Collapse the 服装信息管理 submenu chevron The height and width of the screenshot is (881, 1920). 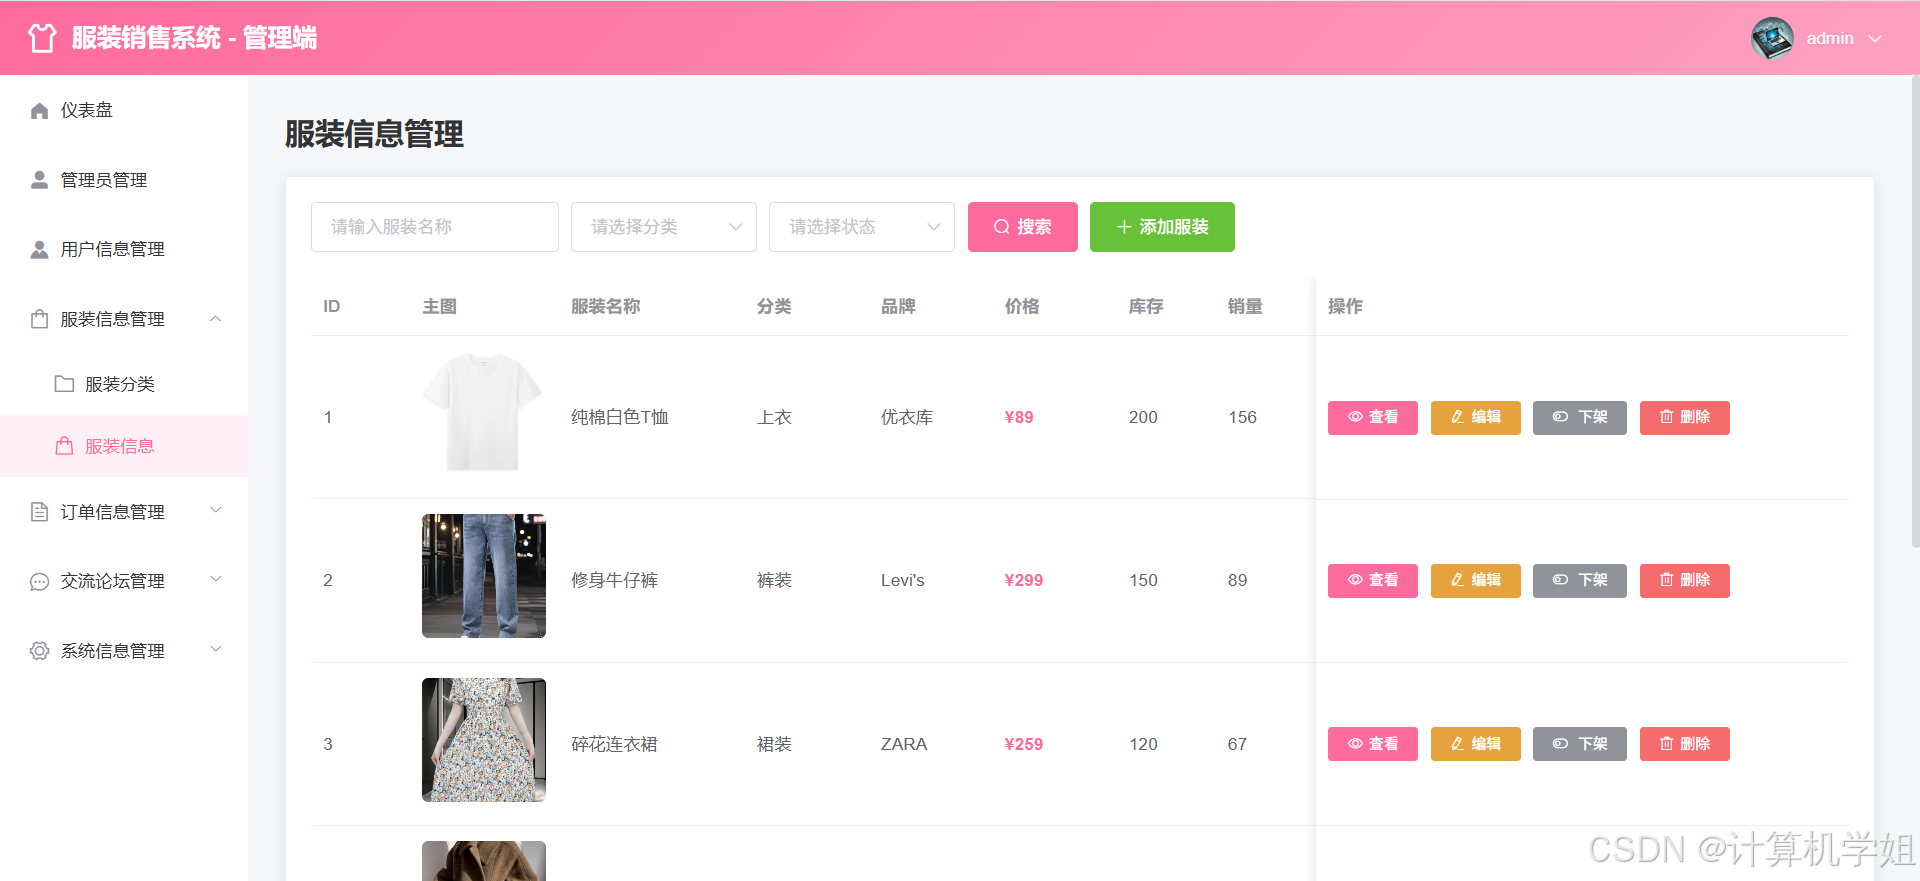(215, 319)
